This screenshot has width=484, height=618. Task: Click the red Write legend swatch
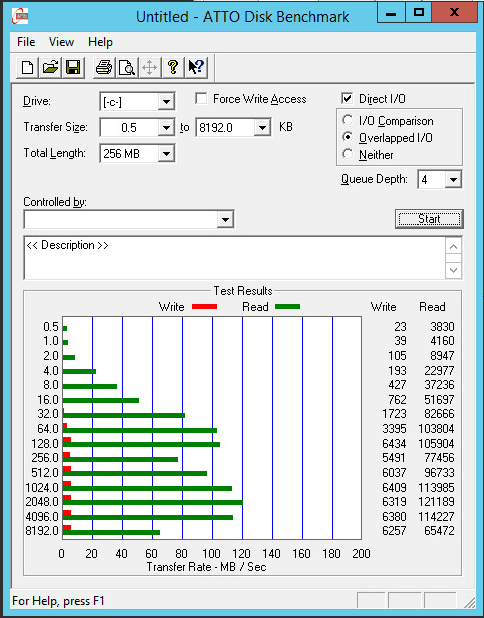coord(204,307)
